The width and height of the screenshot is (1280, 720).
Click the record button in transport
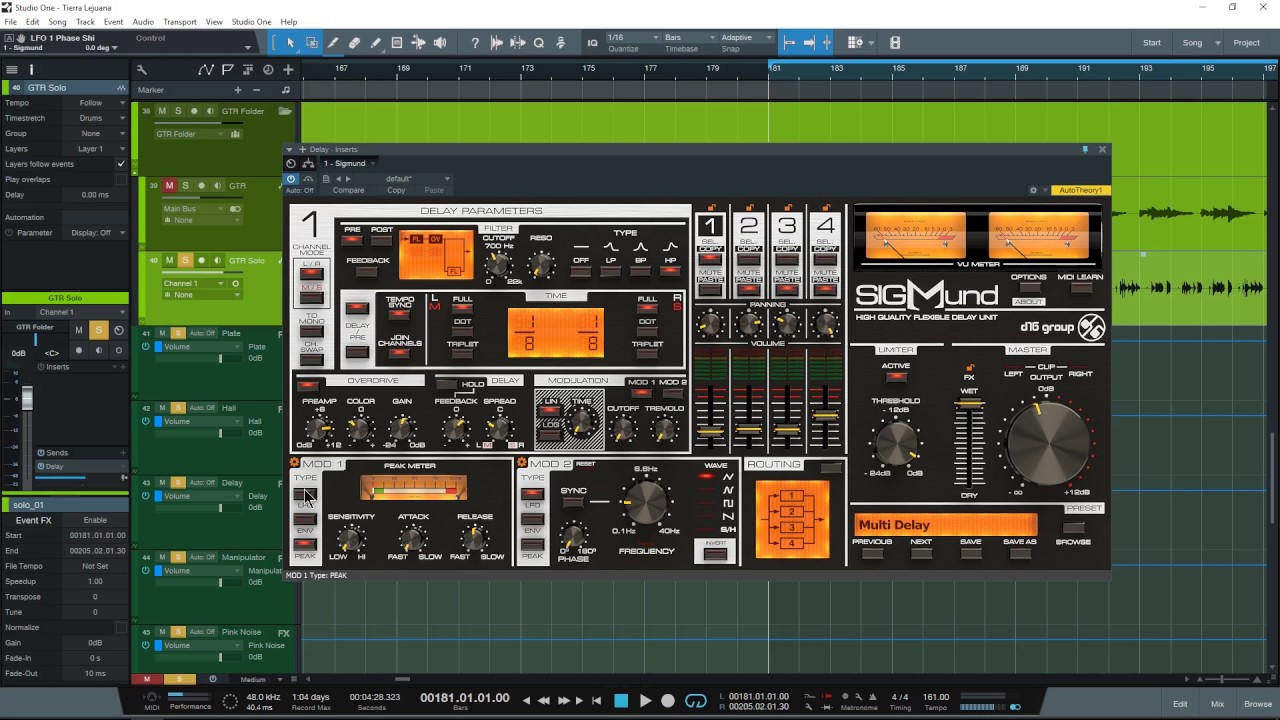[668, 701]
